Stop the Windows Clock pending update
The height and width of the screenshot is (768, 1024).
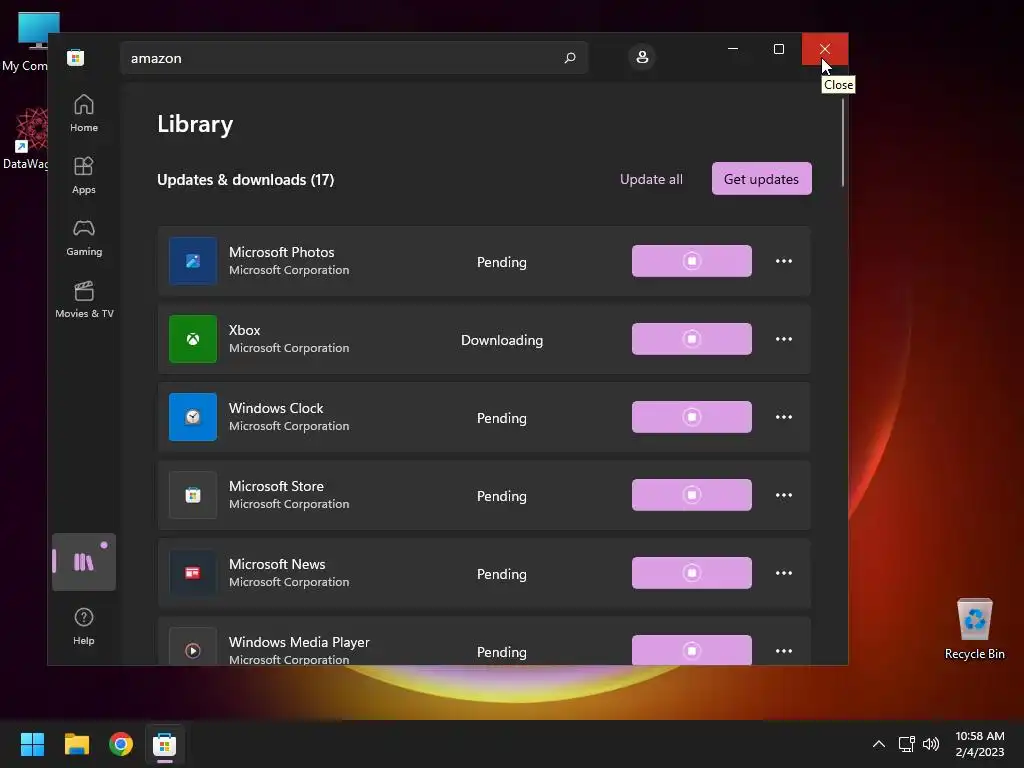pos(692,417)
